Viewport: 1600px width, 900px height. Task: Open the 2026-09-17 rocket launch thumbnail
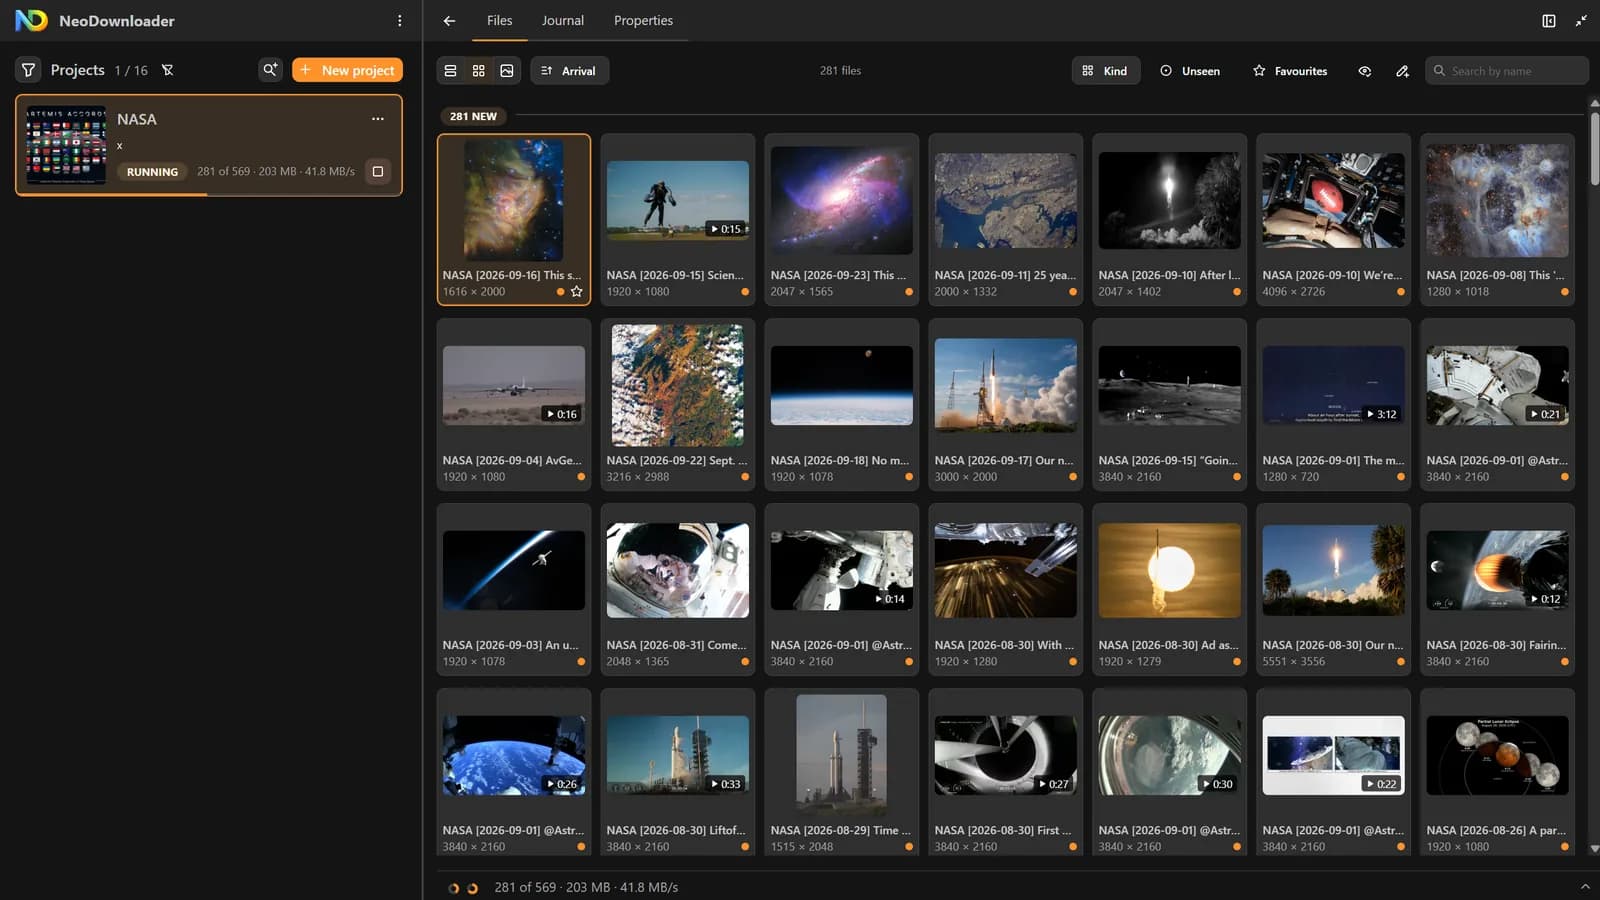(1006, 386)
